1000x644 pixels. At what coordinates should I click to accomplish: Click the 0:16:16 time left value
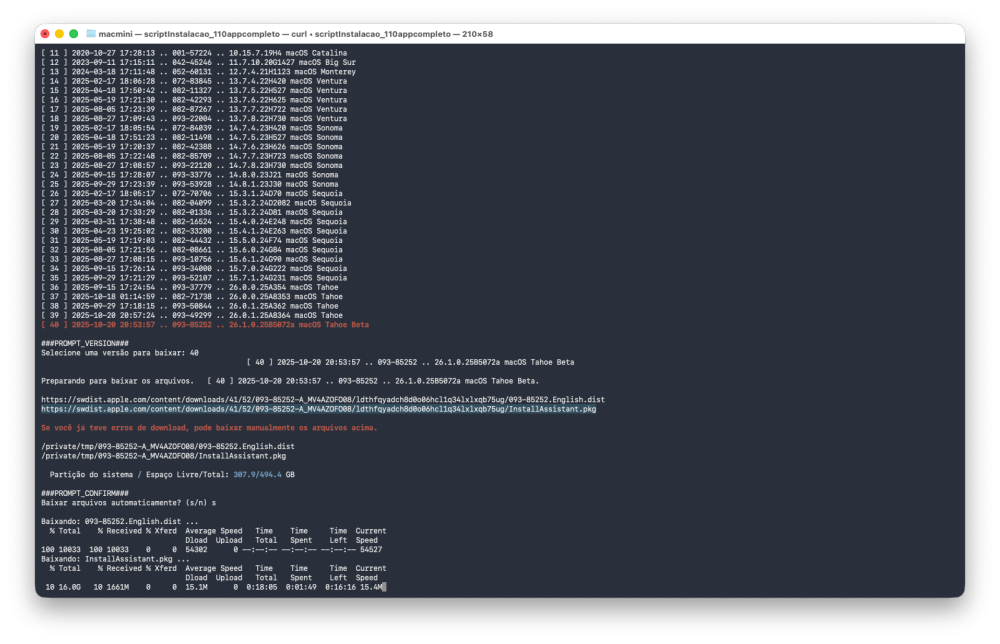pos(341,587)
